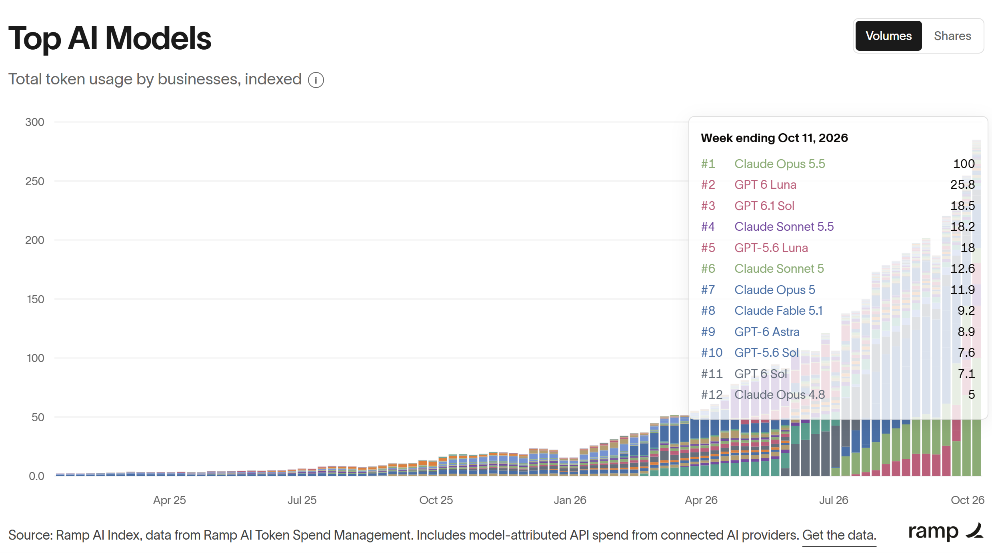Open the 'Get the data.' link
This screenshot has height=553, width=992.
839,535
